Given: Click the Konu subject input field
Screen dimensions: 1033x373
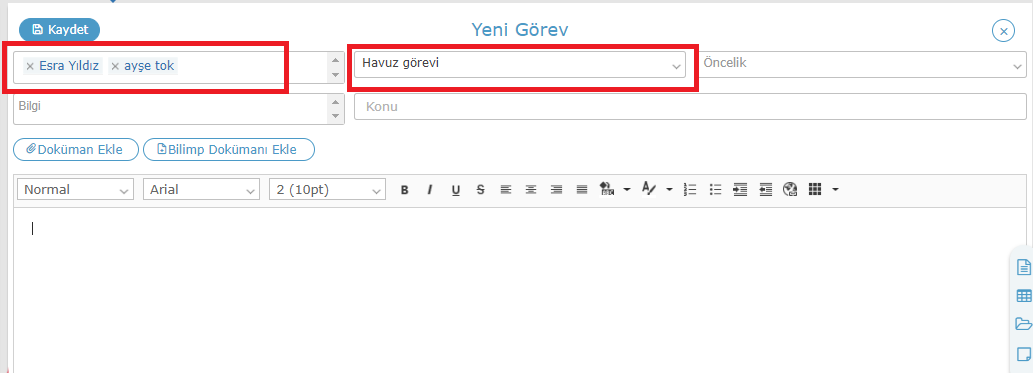Looking at the screenshot, I should tap(690, 107).
